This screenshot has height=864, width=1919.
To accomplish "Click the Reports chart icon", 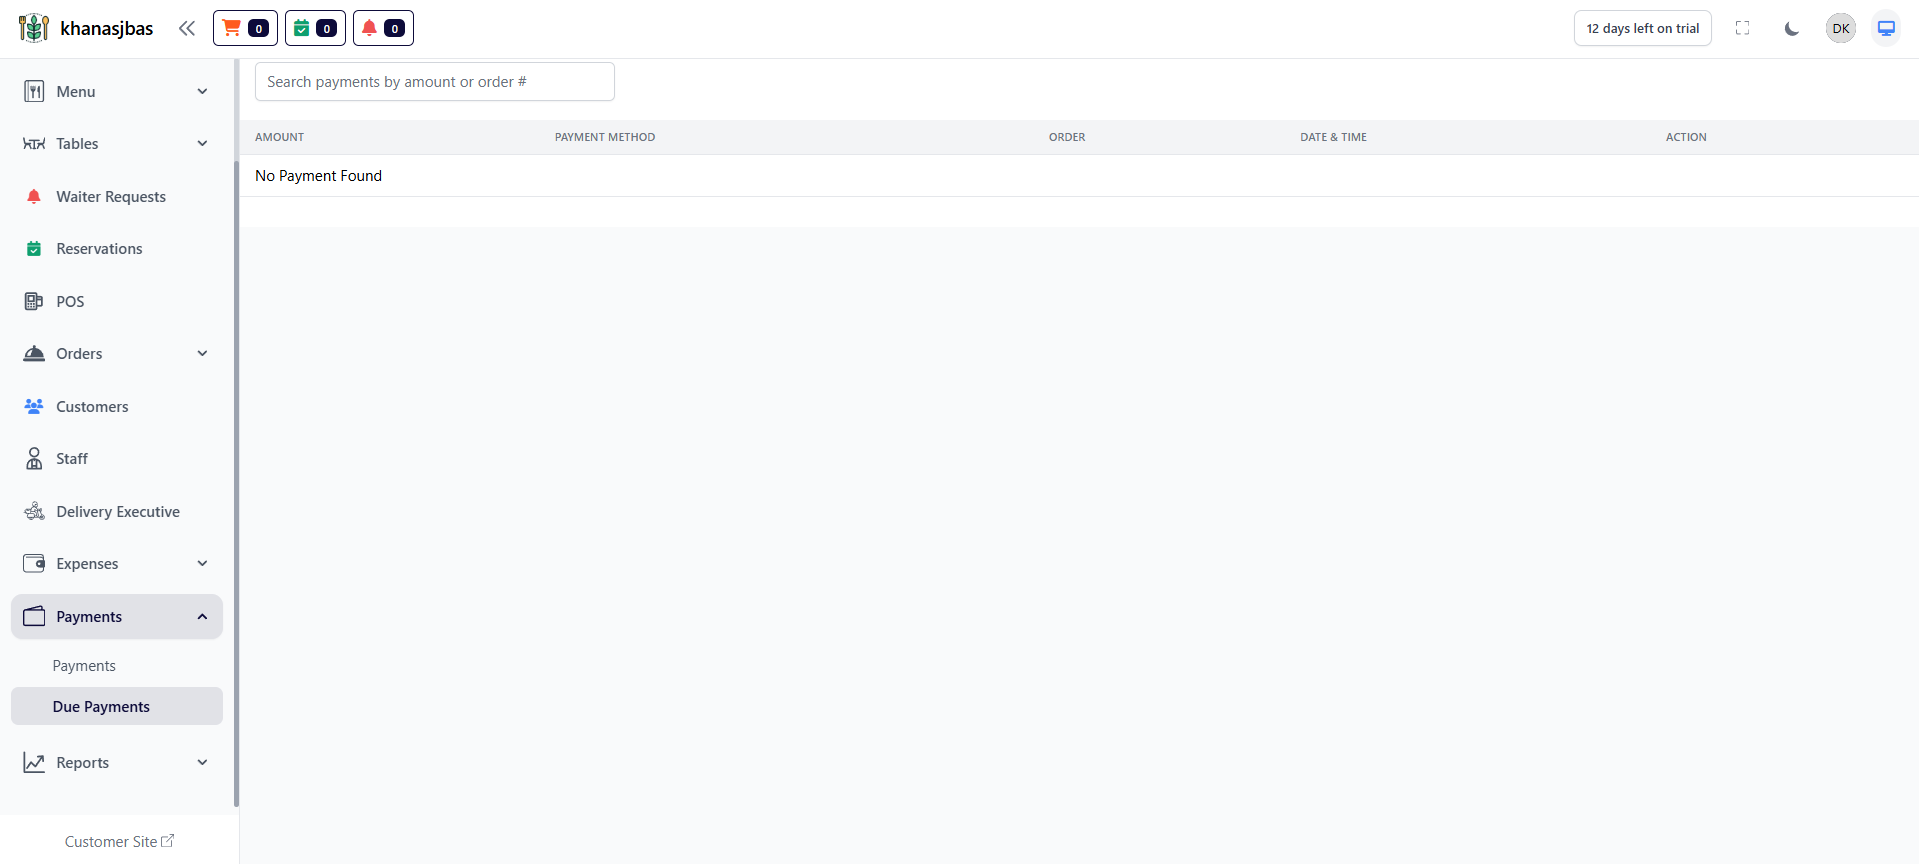I will click(34, 762).
